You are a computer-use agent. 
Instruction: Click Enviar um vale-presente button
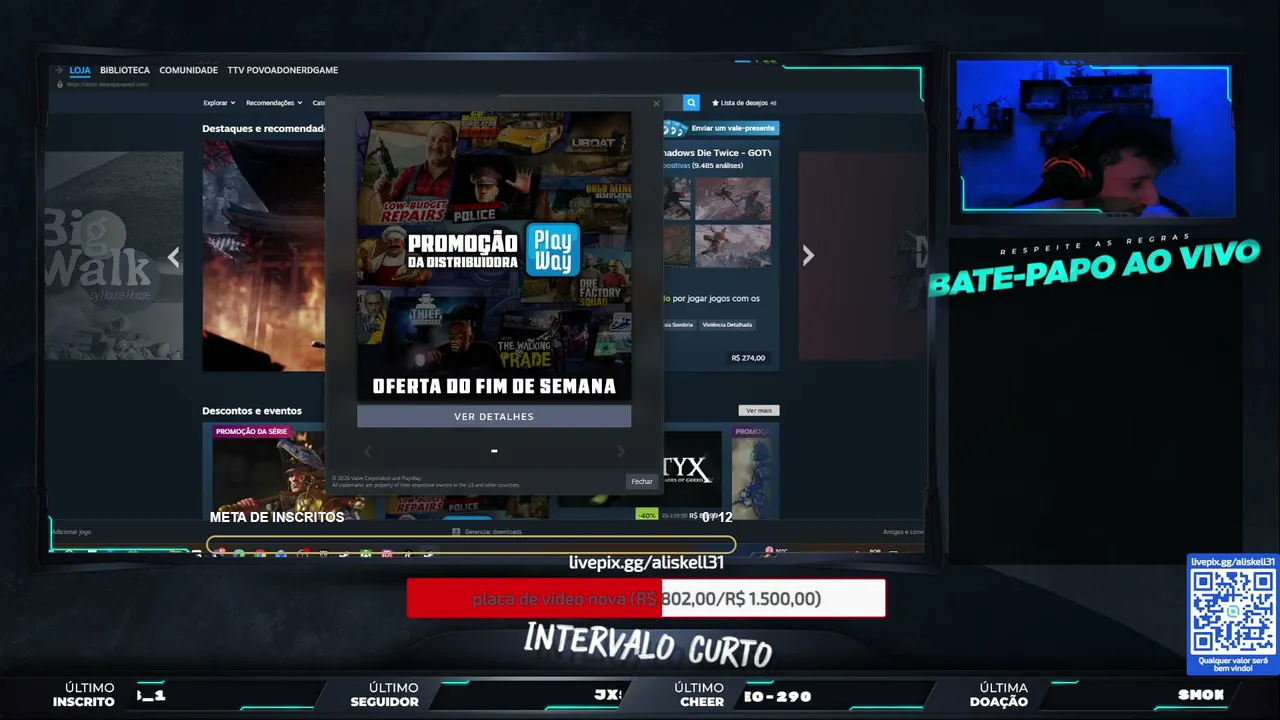[x=720, y=128]
